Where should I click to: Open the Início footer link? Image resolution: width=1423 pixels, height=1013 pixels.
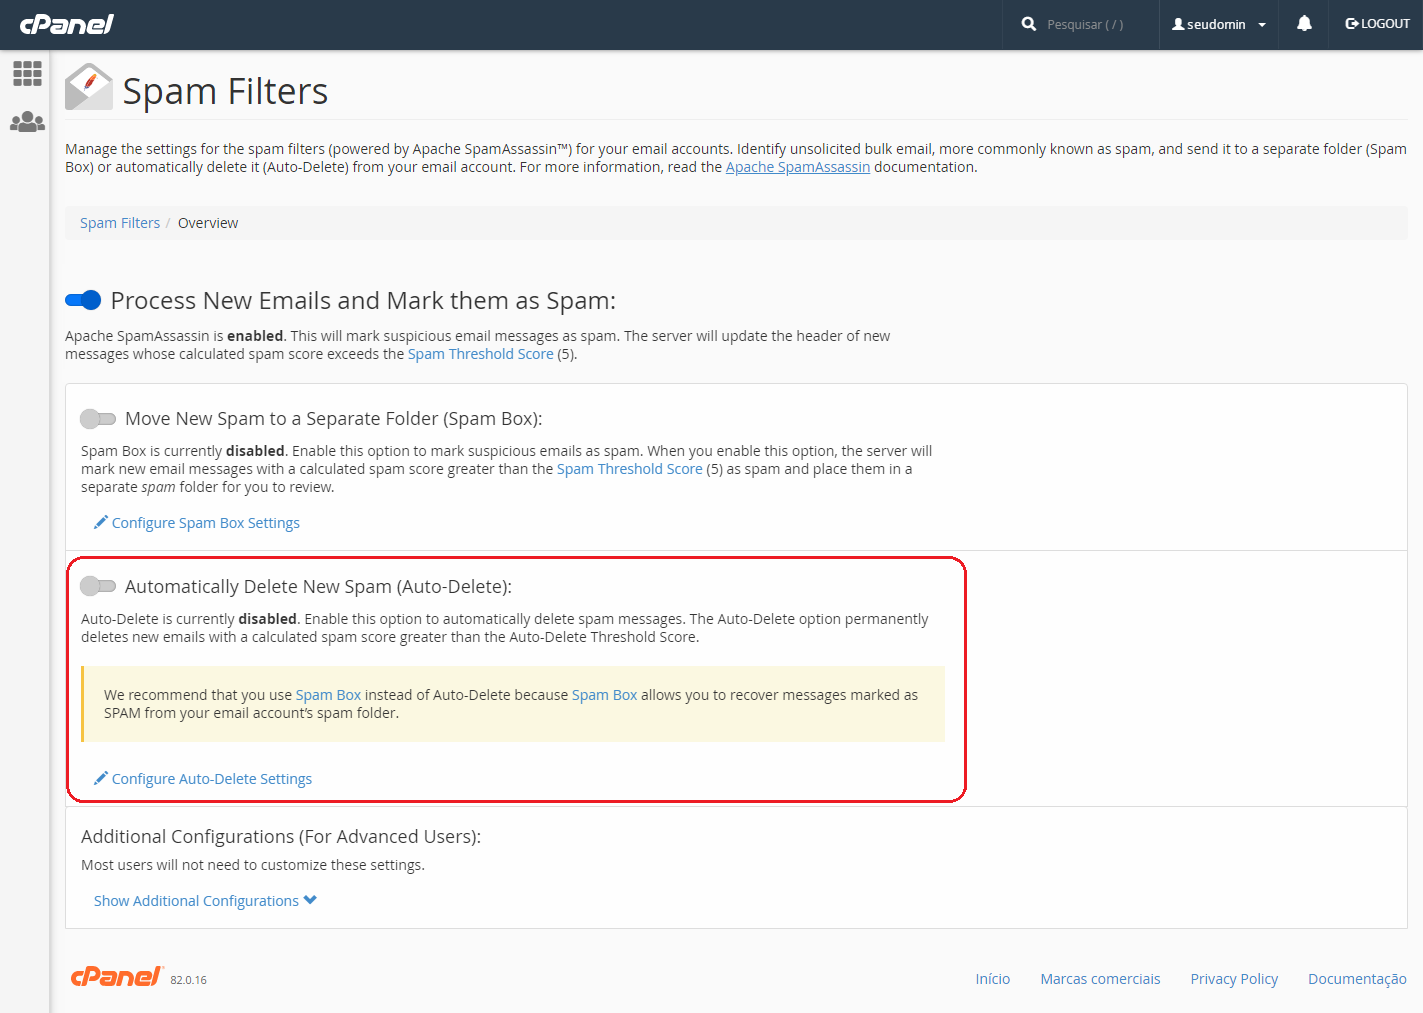993,979
